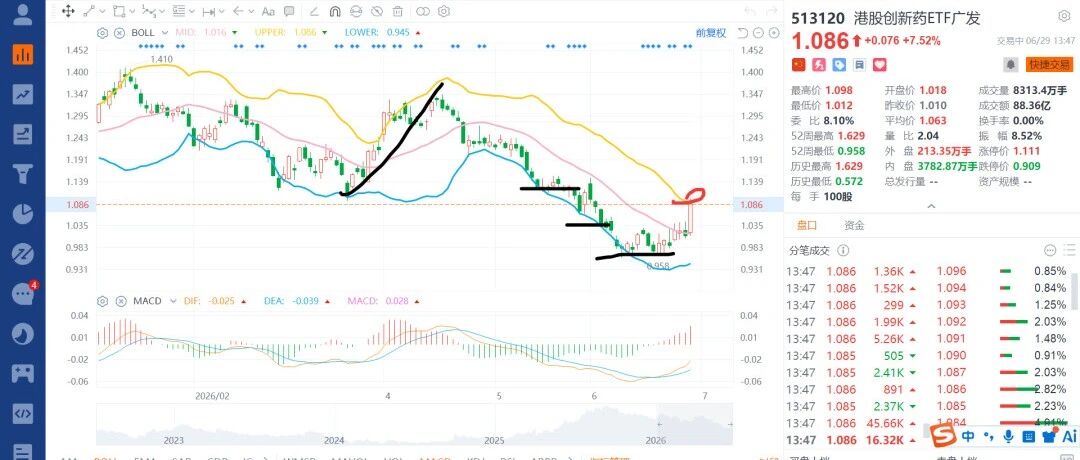Open more options beside 分笔成交

1050,251
